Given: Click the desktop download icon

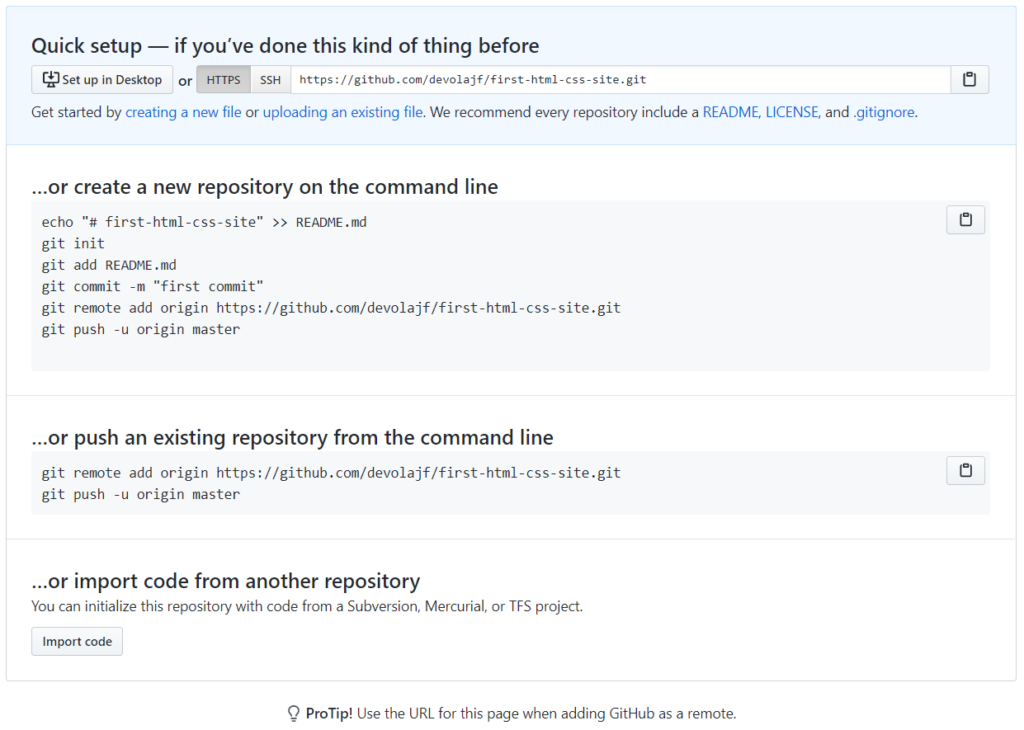Looking at the screenshot, I should point(50,80).
